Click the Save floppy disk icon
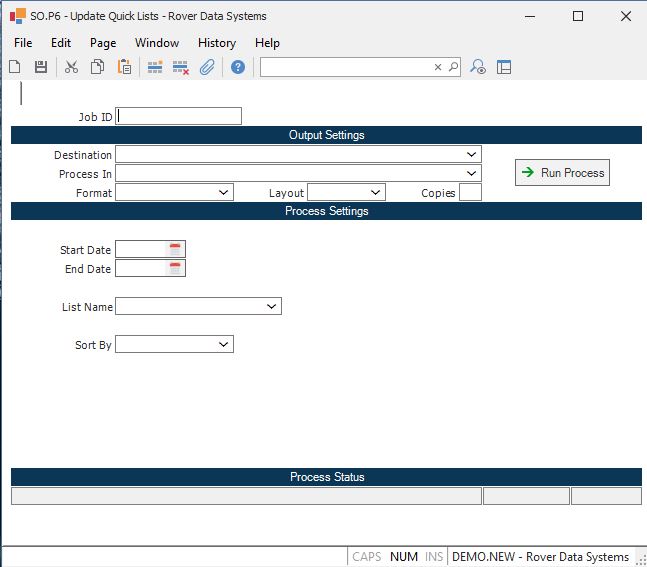647x567 pixels. 41,67
